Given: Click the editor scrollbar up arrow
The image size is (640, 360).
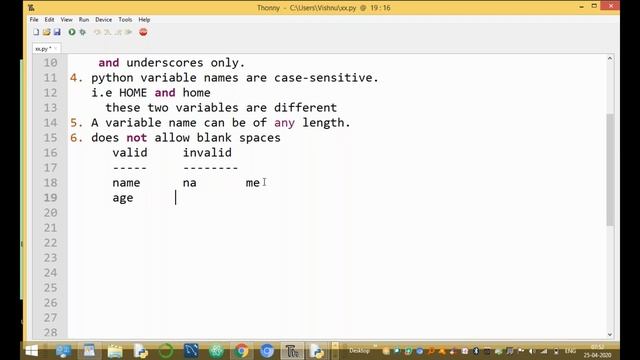Looking at the screenshot, I should tap(610, 58).
